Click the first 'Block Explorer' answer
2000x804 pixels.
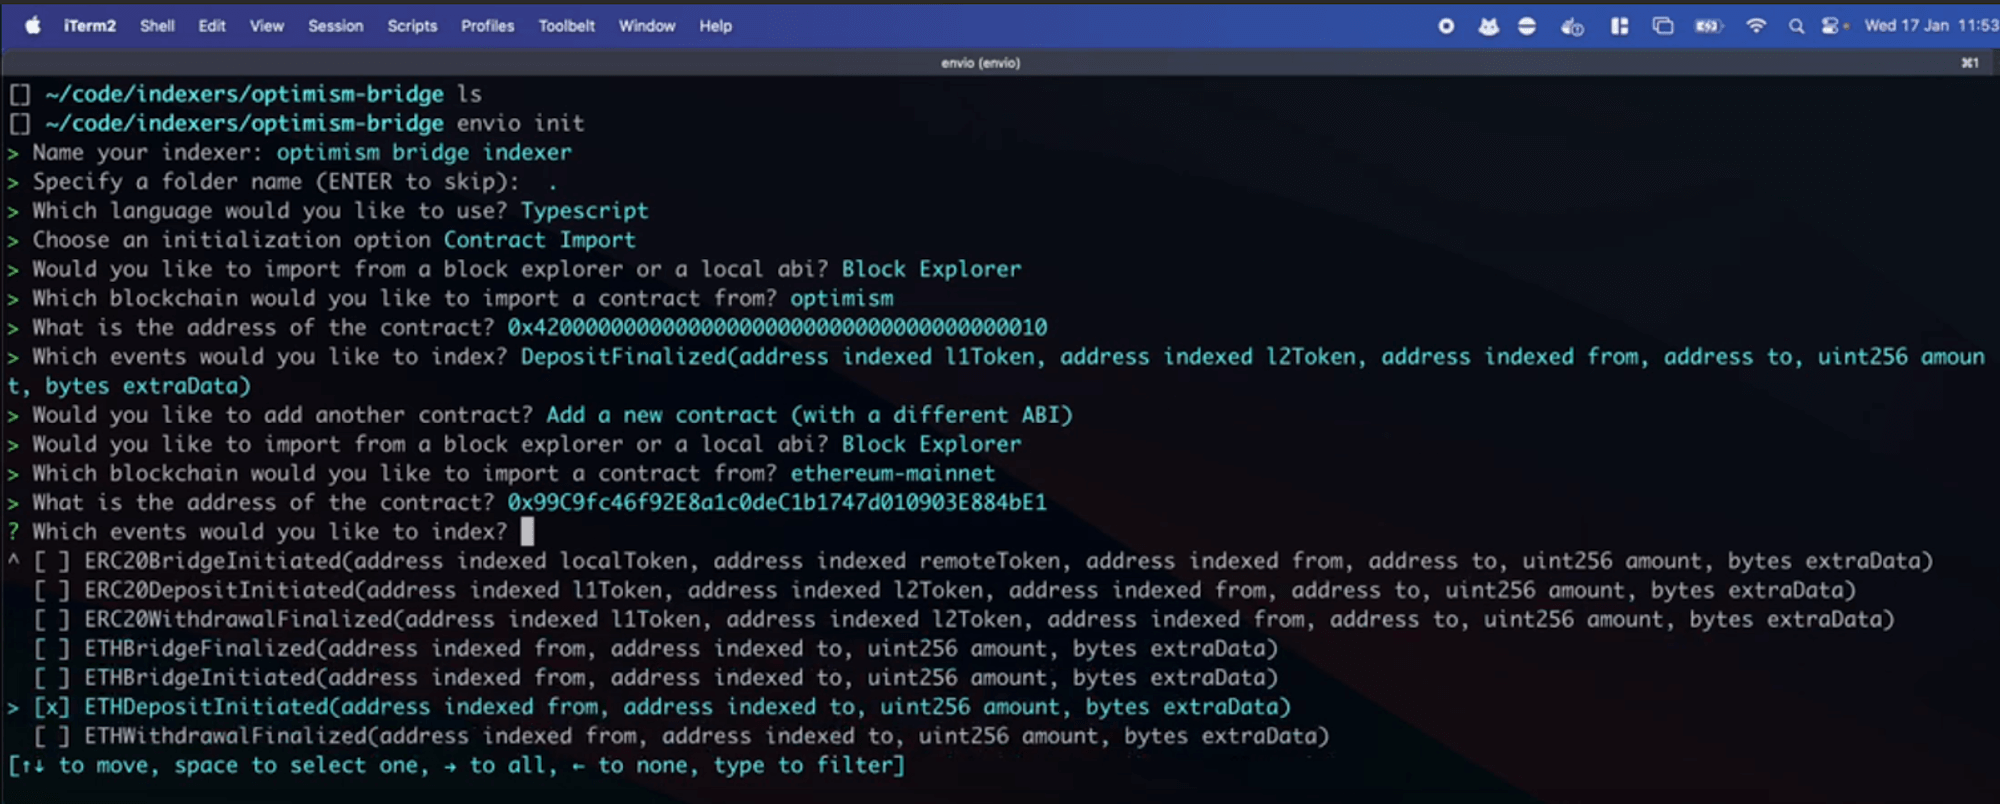click(931, 269)
